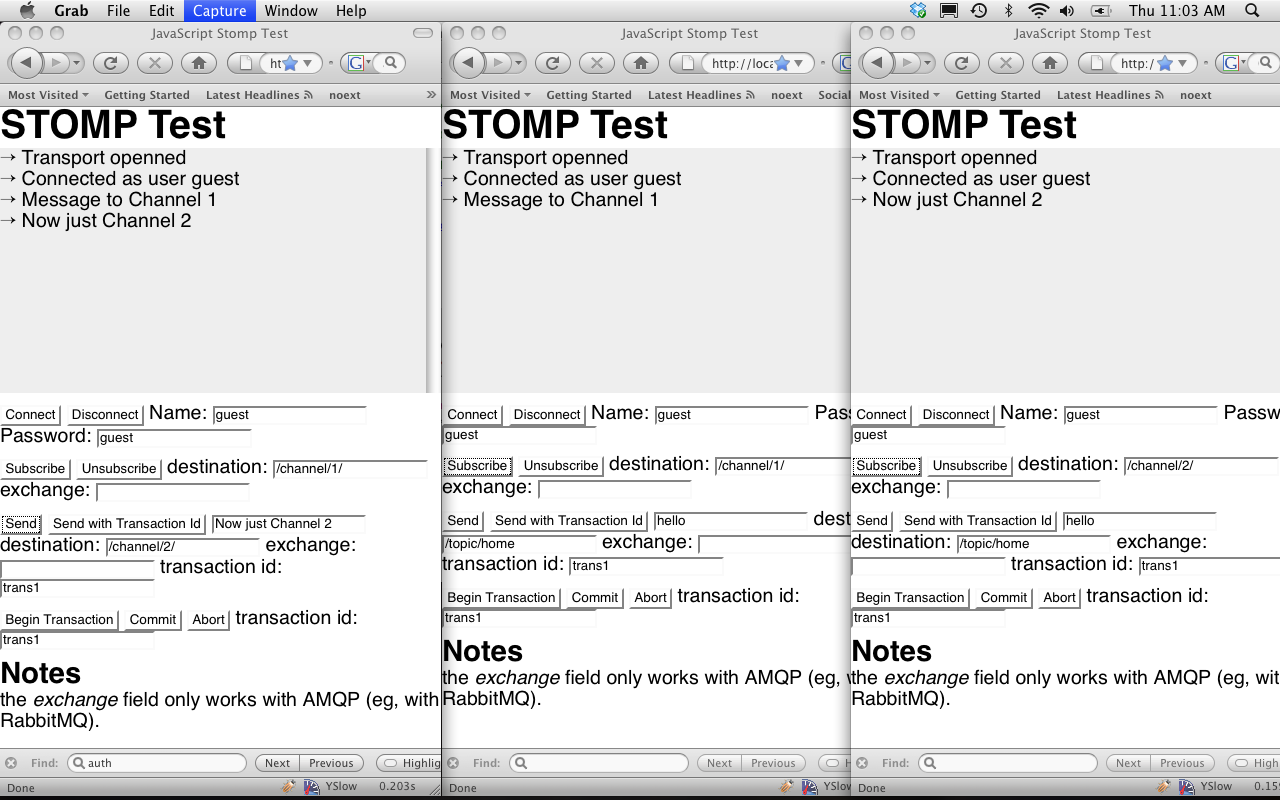Open the Capture menu
Image resolution: width=1280 pixels, height=800 pixels.
tap(219, 10)
